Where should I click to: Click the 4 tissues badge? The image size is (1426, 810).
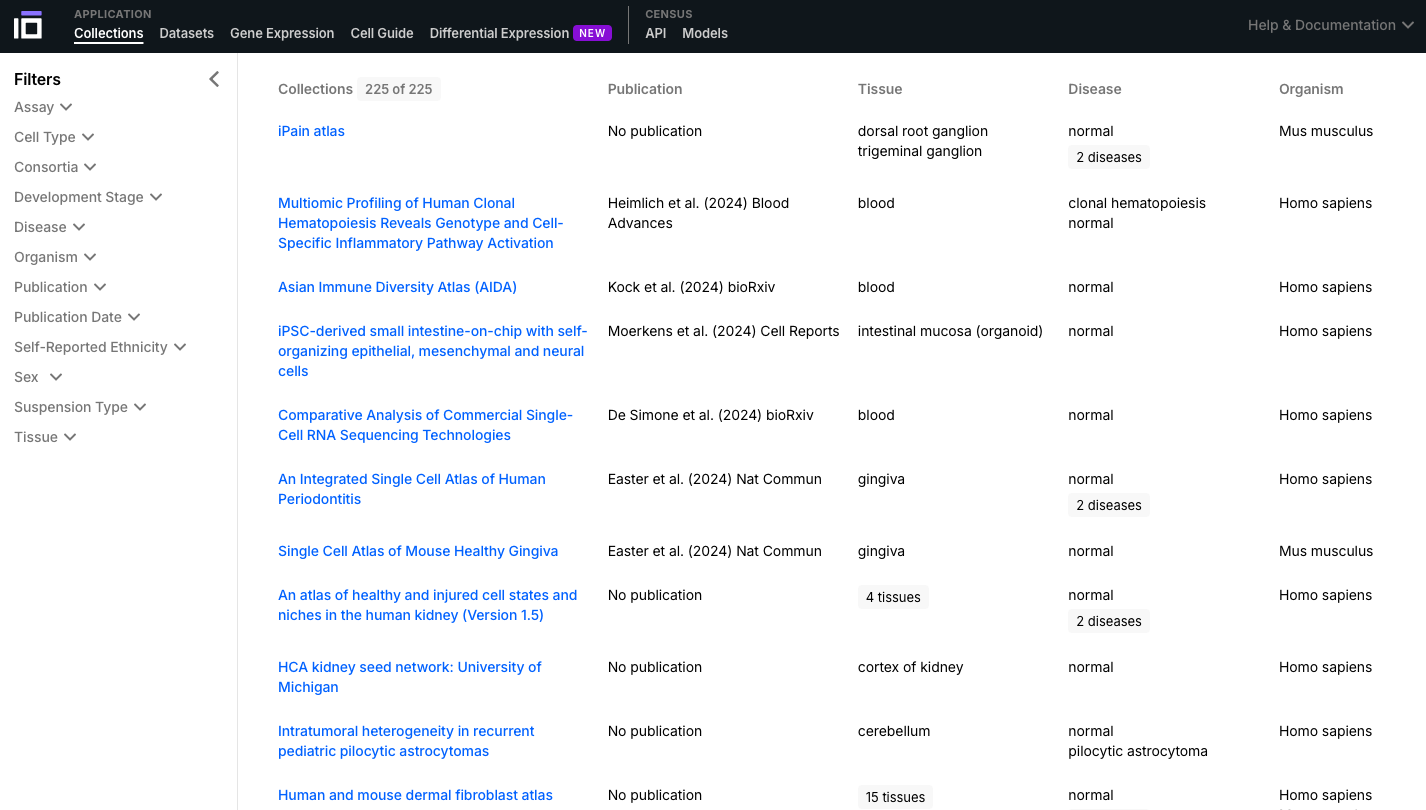(893, 597)
